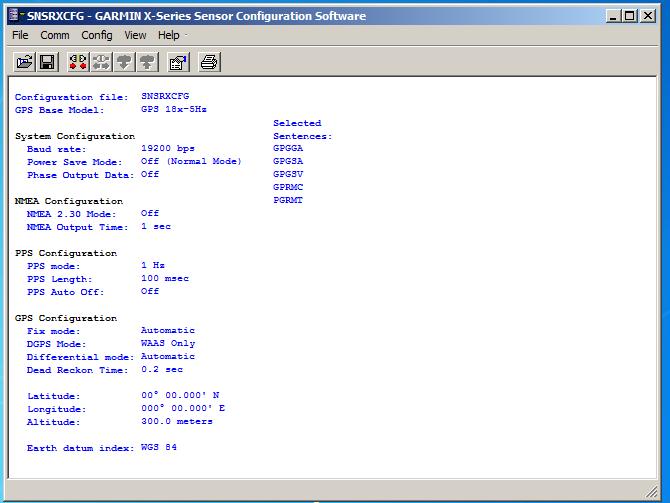This screenshot has height=503, width=670.
Task: Click the 'System Configuration' heading
Action: pos(75,136)
